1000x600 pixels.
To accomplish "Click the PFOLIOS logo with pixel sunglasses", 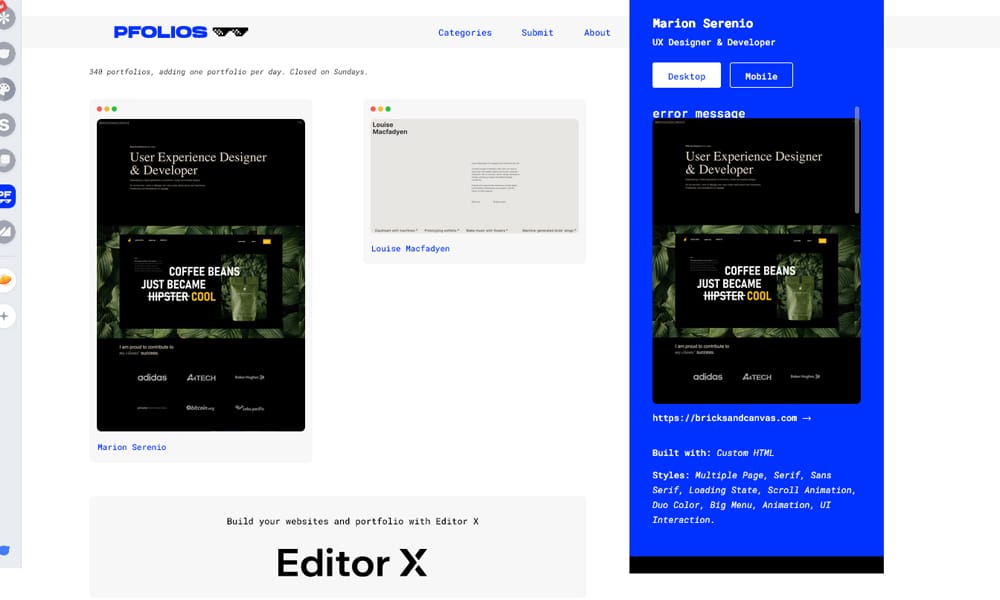I will tap(180, 32).
